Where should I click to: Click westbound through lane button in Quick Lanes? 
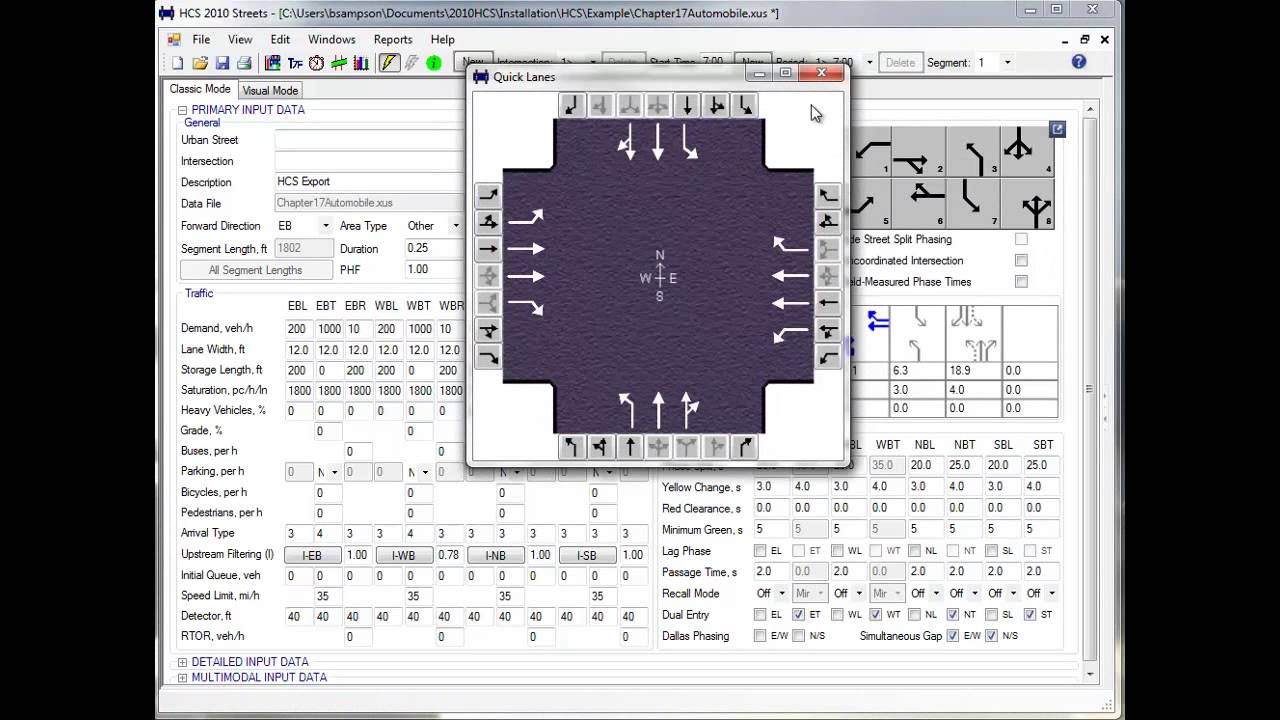tap(828, 302)
